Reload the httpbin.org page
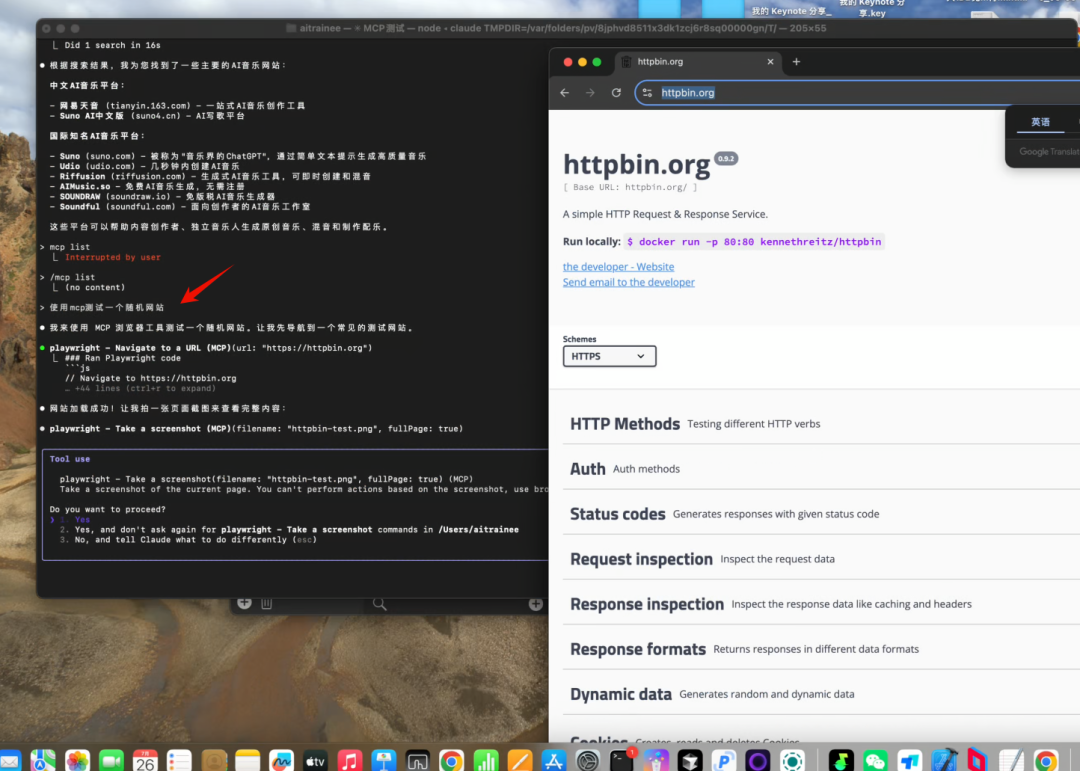 tap(616, 92)
